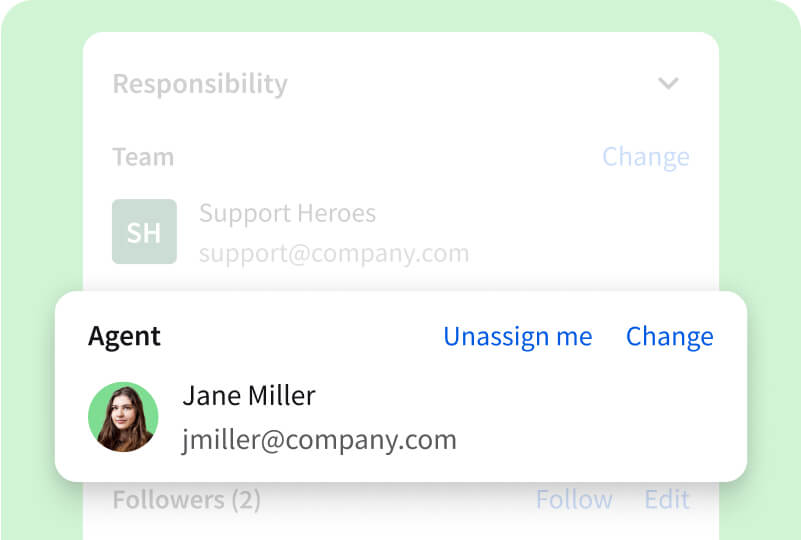The height and width of the screenshot is (540, 801).
Task: Edit the followers list
Action: click(x=666, y=499)
